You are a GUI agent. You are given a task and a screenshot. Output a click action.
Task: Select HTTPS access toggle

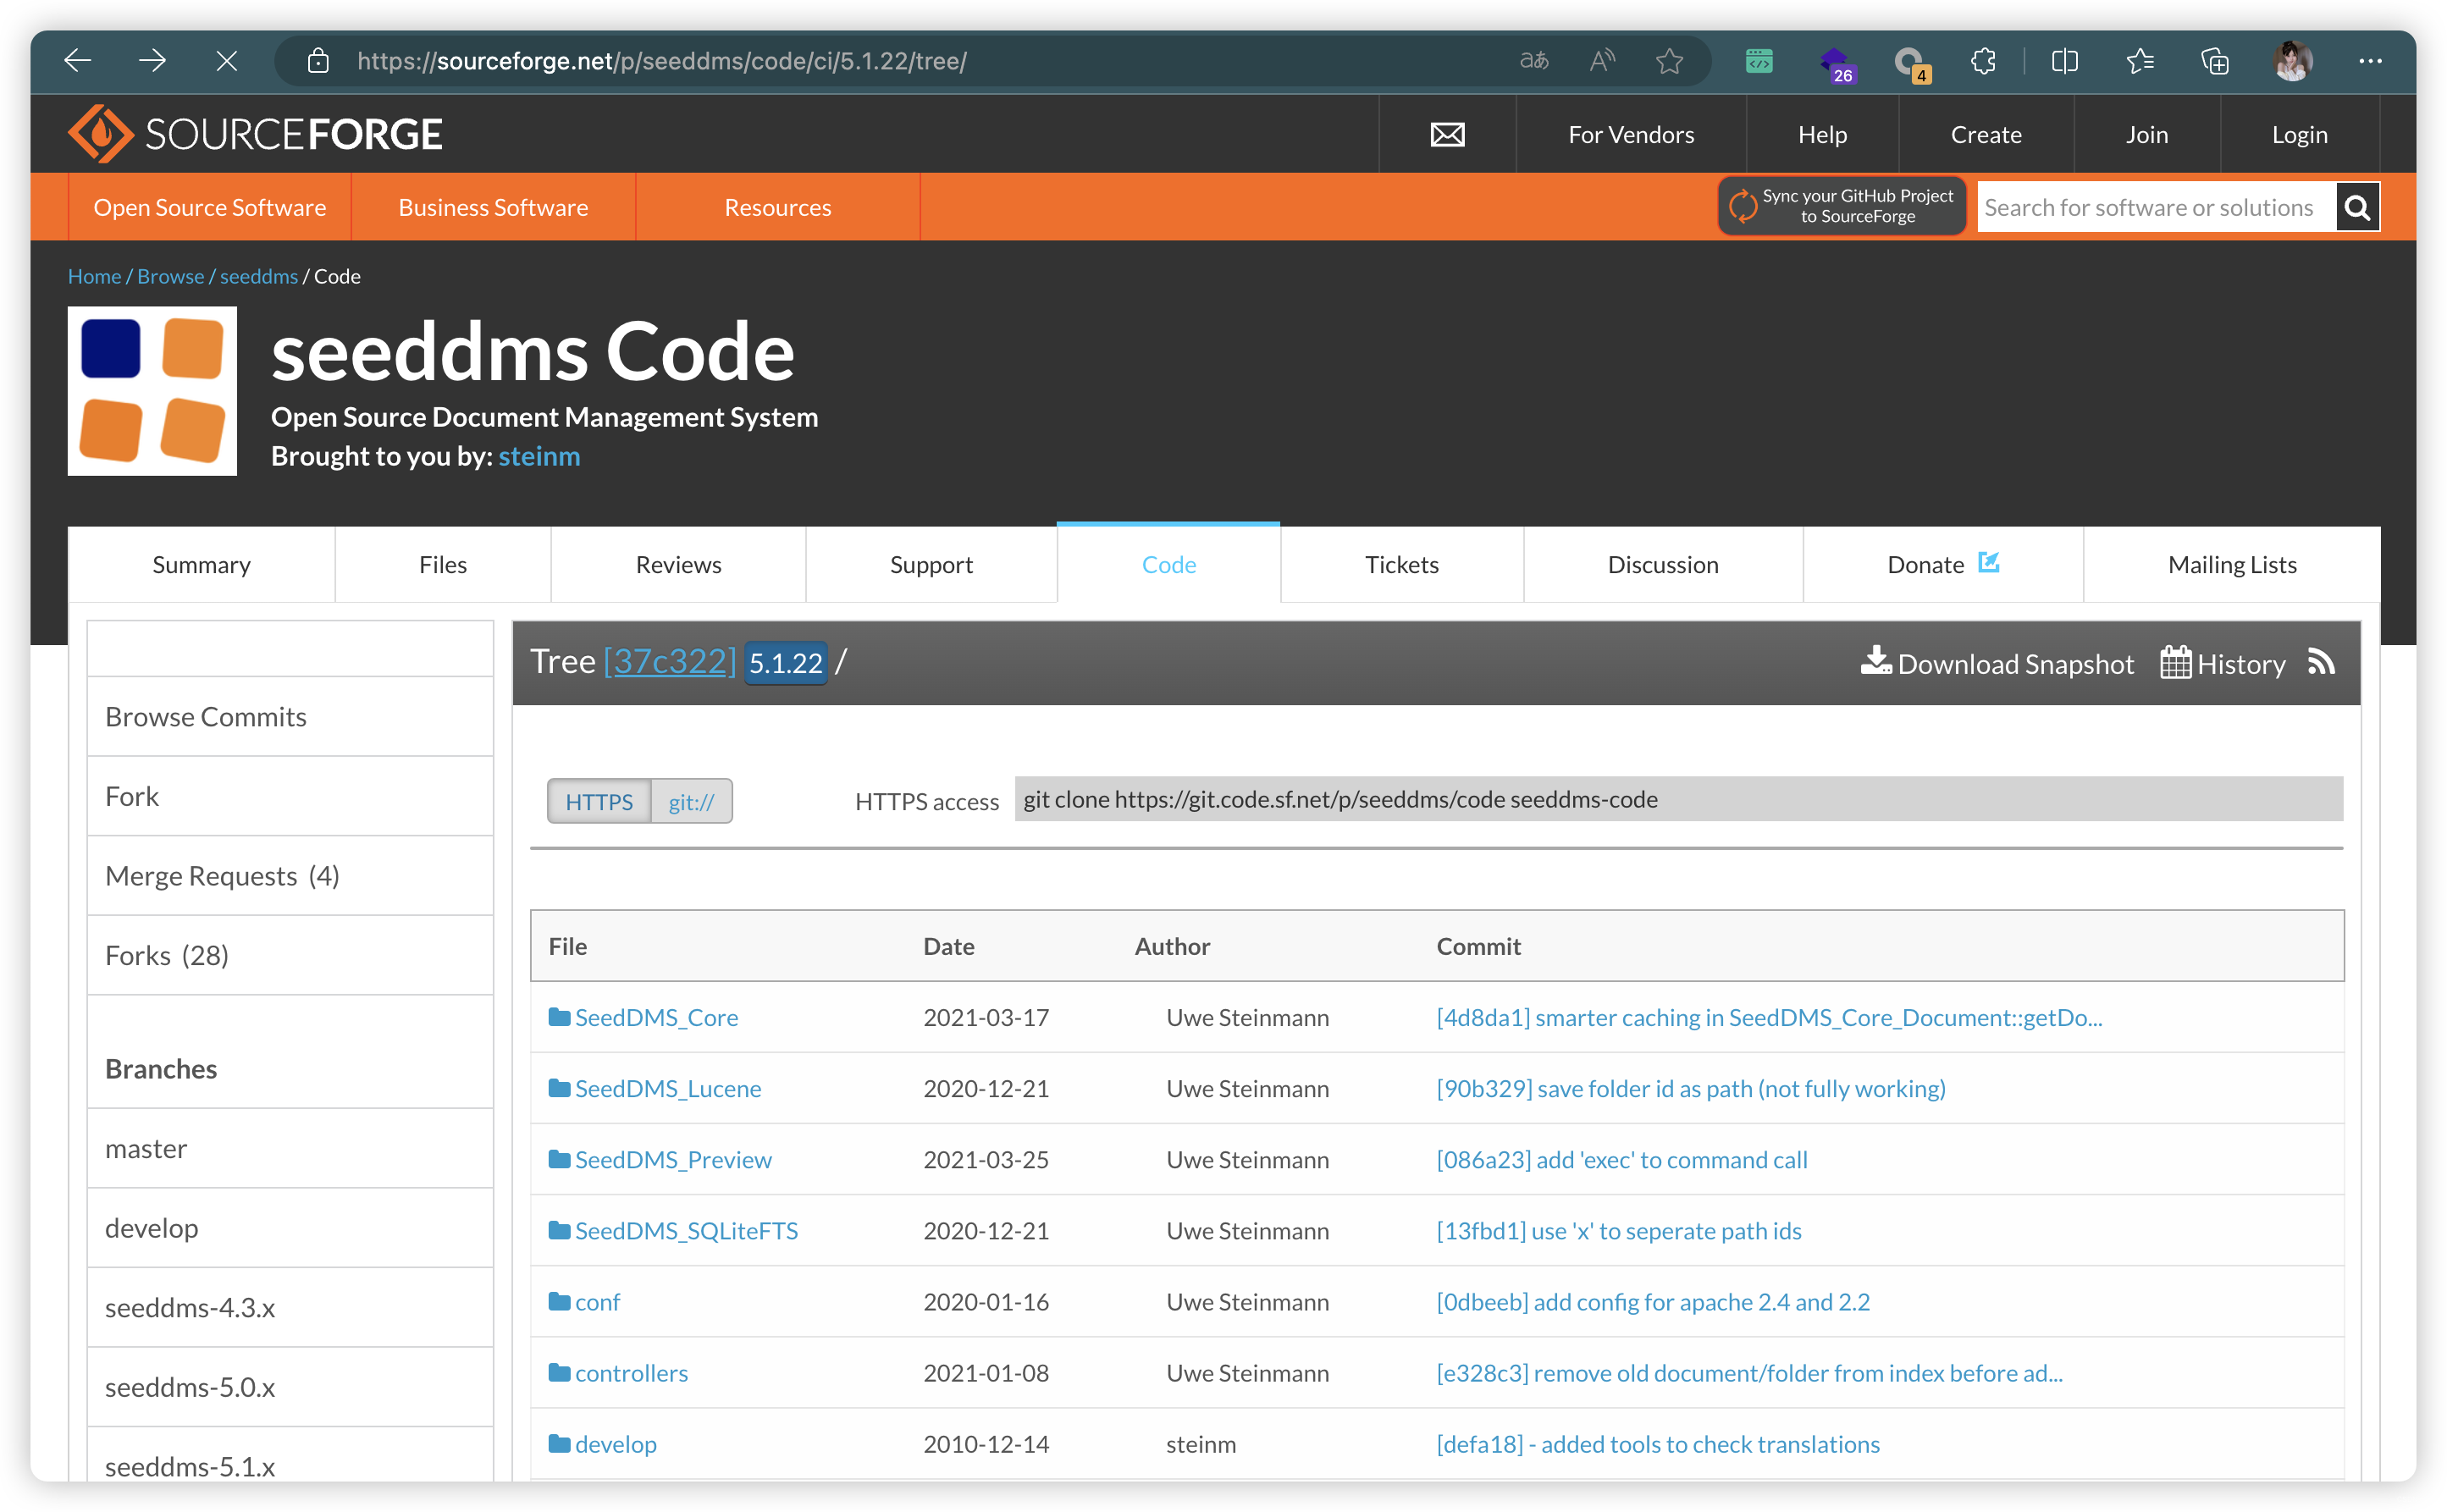[599, 801]
